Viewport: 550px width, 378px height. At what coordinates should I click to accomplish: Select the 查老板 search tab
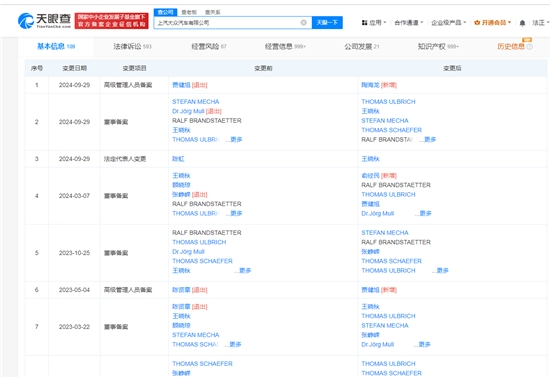pyautogui.click(x=189, y=12)
